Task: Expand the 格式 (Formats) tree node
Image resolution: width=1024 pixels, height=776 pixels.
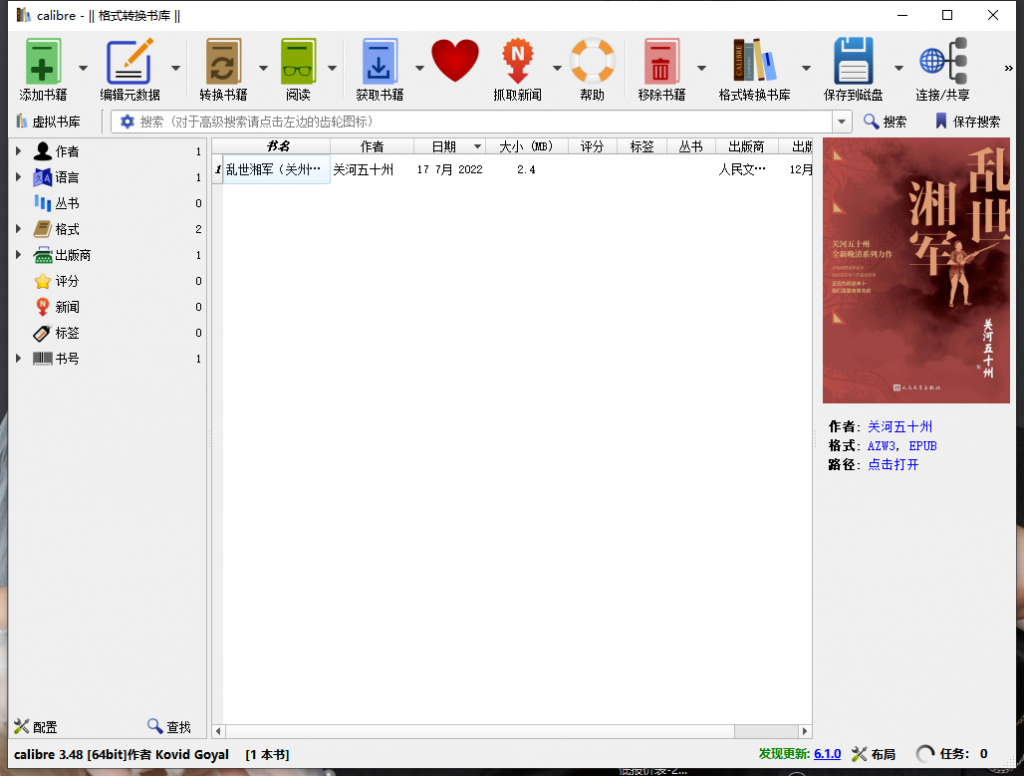Action: tap(18, 229)
